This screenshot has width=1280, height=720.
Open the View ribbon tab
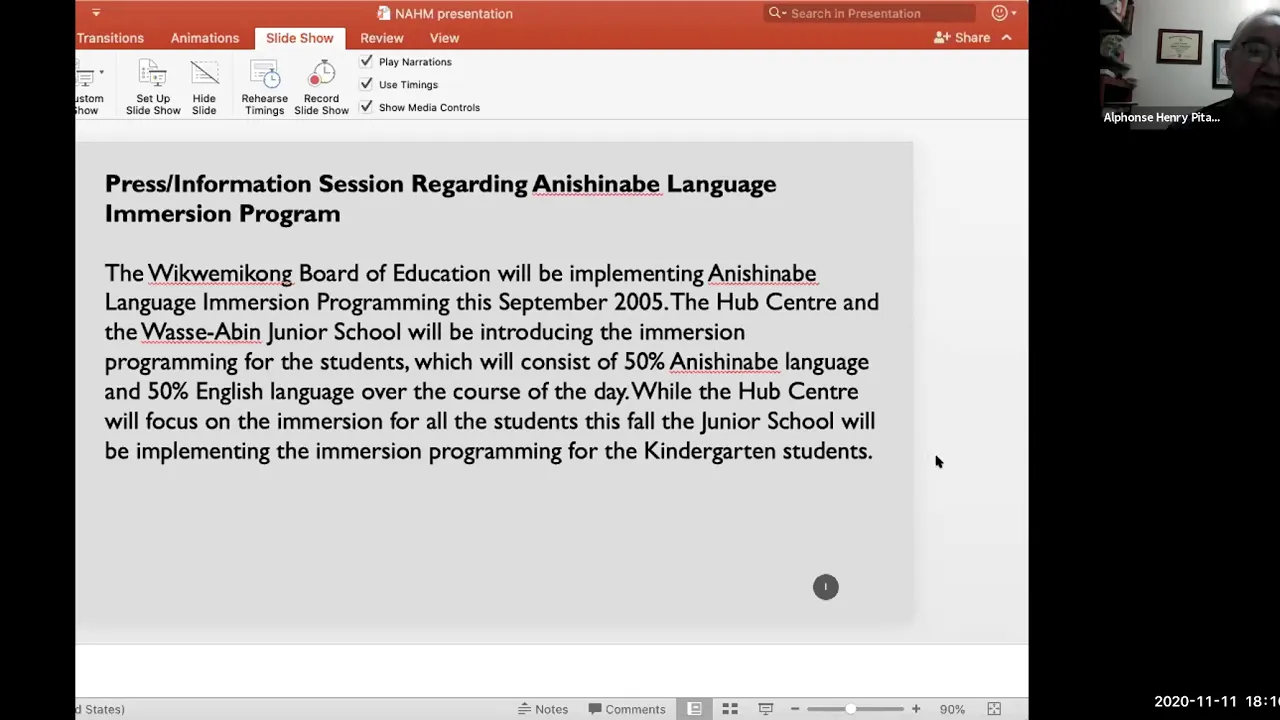click(x=444, y=38)
